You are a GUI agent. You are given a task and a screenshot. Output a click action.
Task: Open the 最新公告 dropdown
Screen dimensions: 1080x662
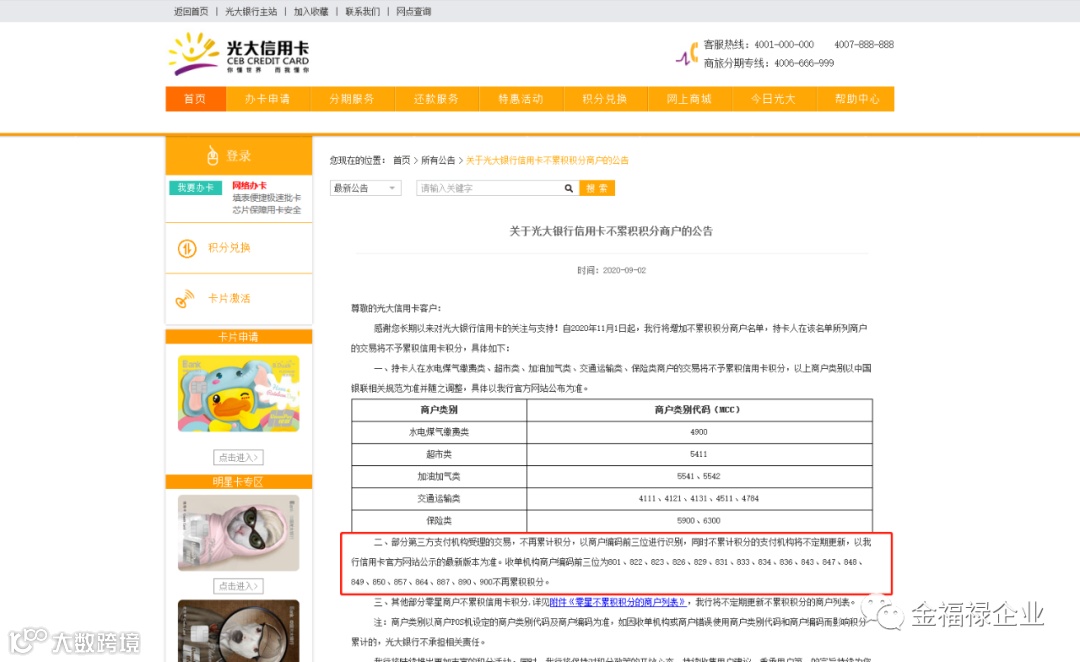[365, 188]
